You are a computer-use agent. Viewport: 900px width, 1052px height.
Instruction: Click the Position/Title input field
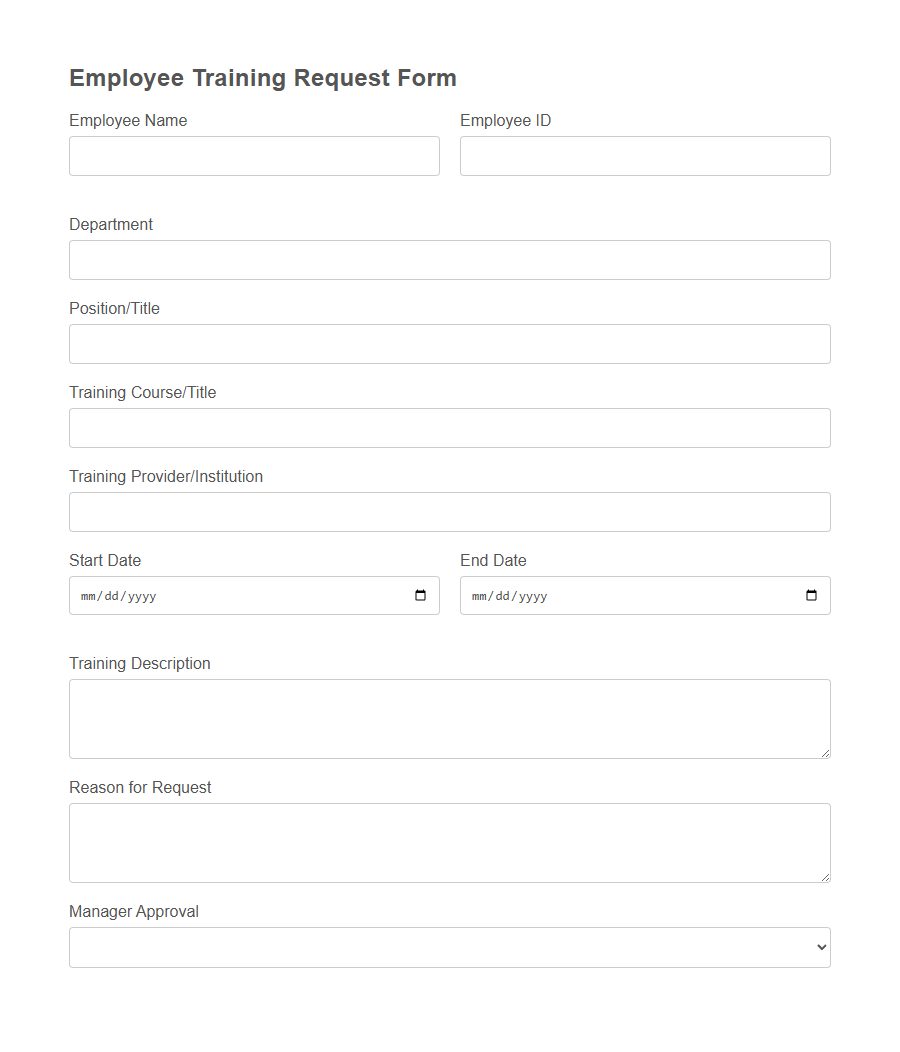[449, 344]
